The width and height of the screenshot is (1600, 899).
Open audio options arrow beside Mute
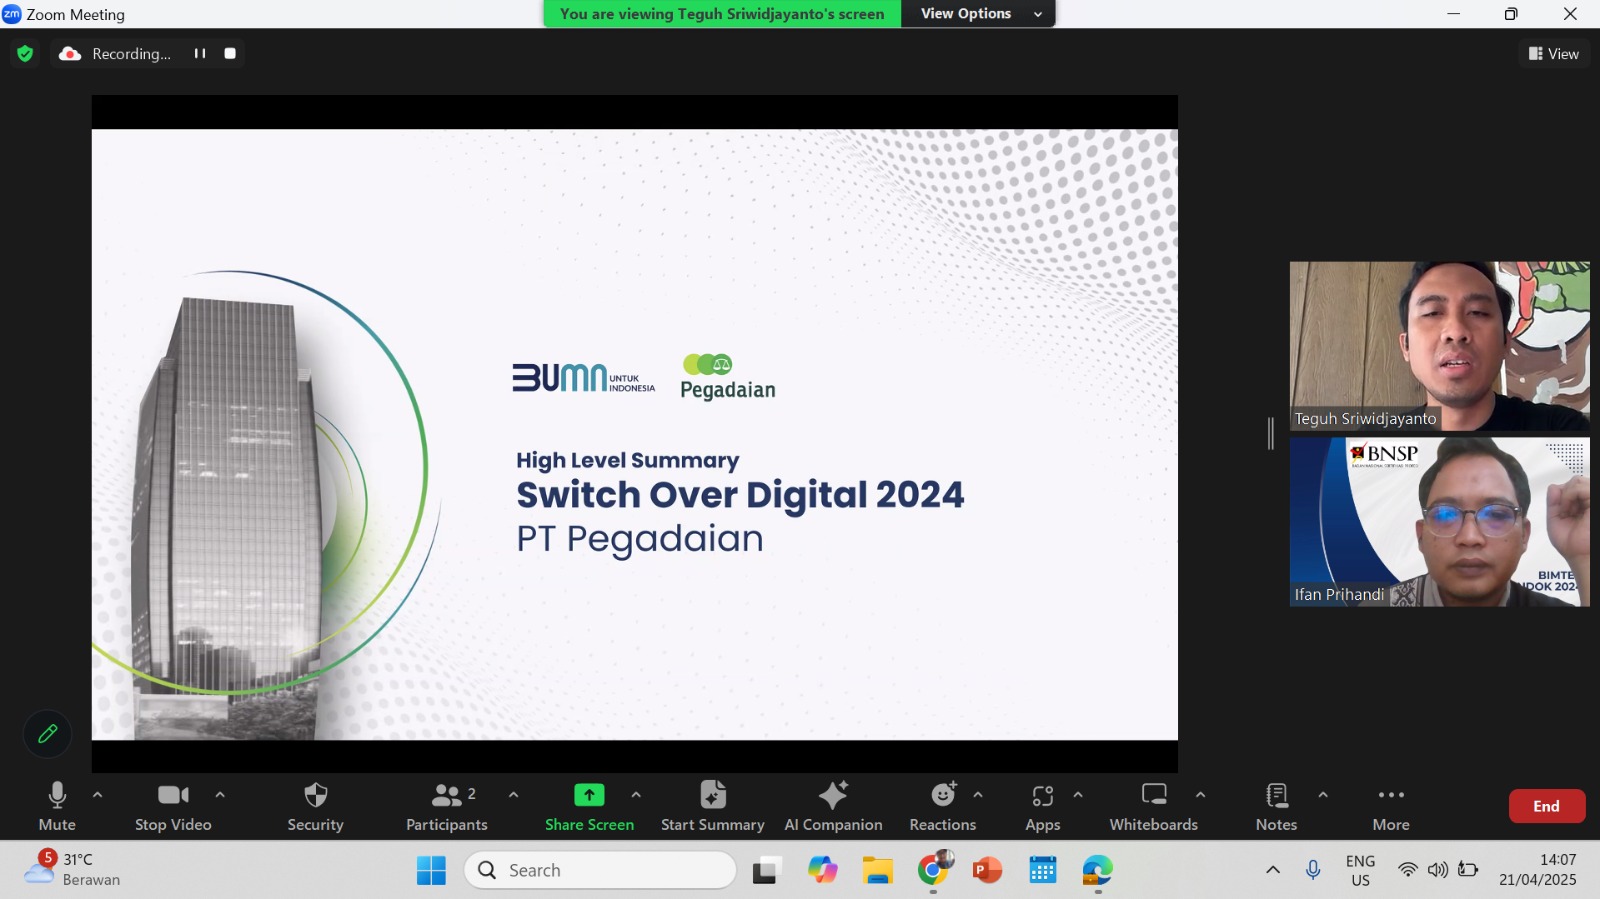[x=97, y=795]
